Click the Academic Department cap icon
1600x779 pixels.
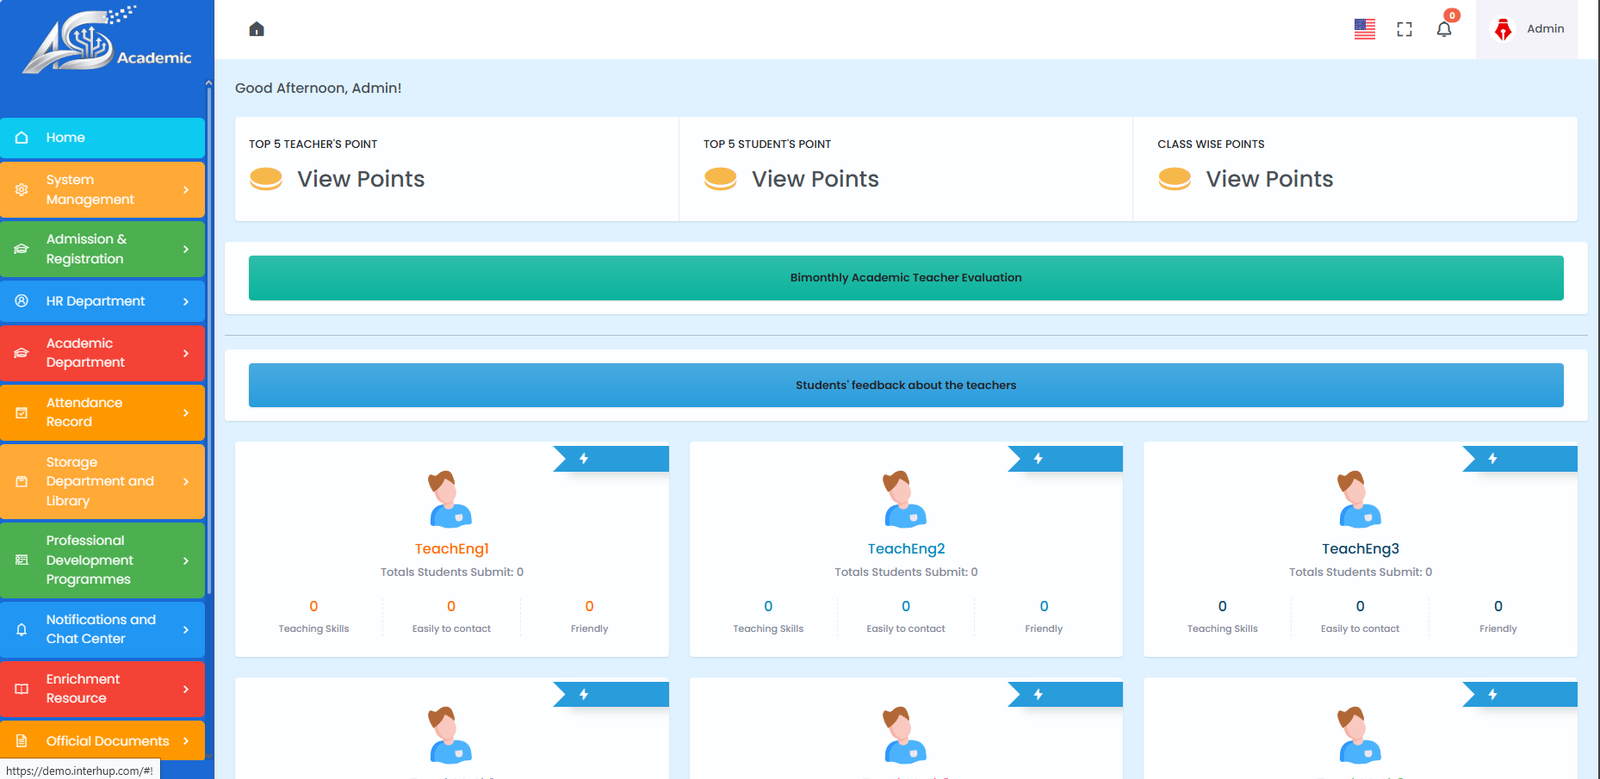click(21, 353)
